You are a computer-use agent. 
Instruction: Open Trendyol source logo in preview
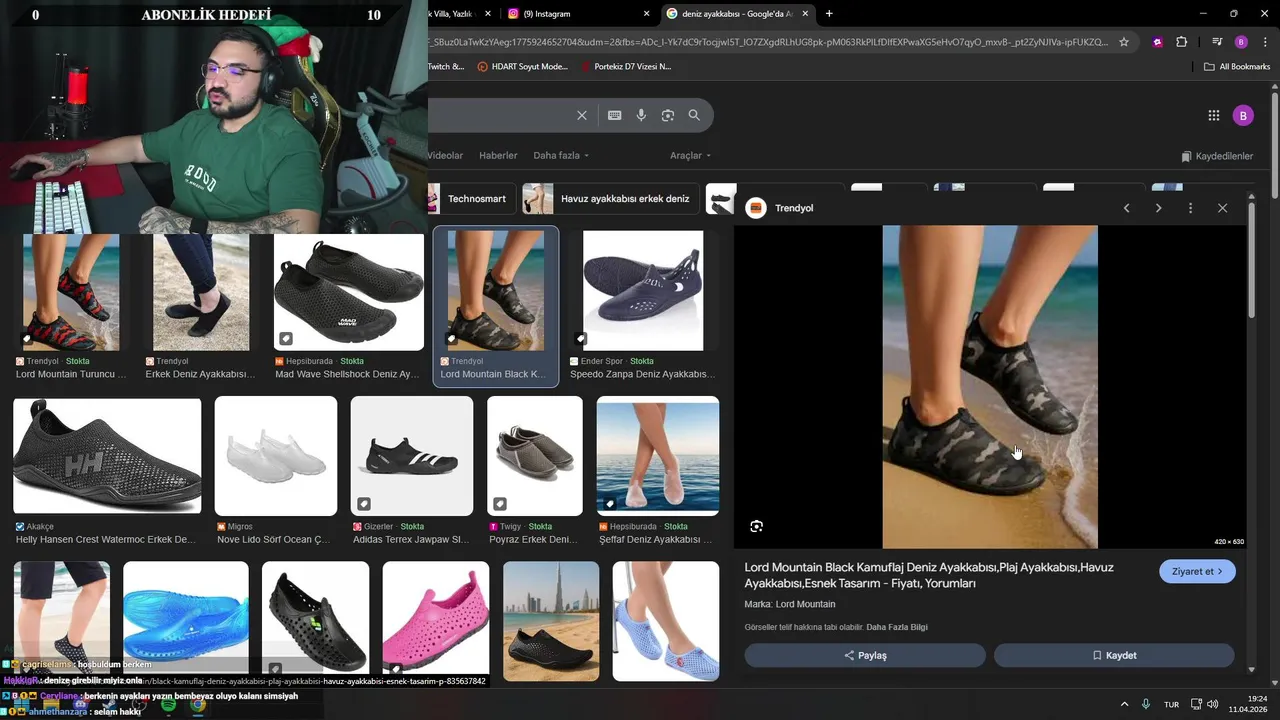coord(756,208)
